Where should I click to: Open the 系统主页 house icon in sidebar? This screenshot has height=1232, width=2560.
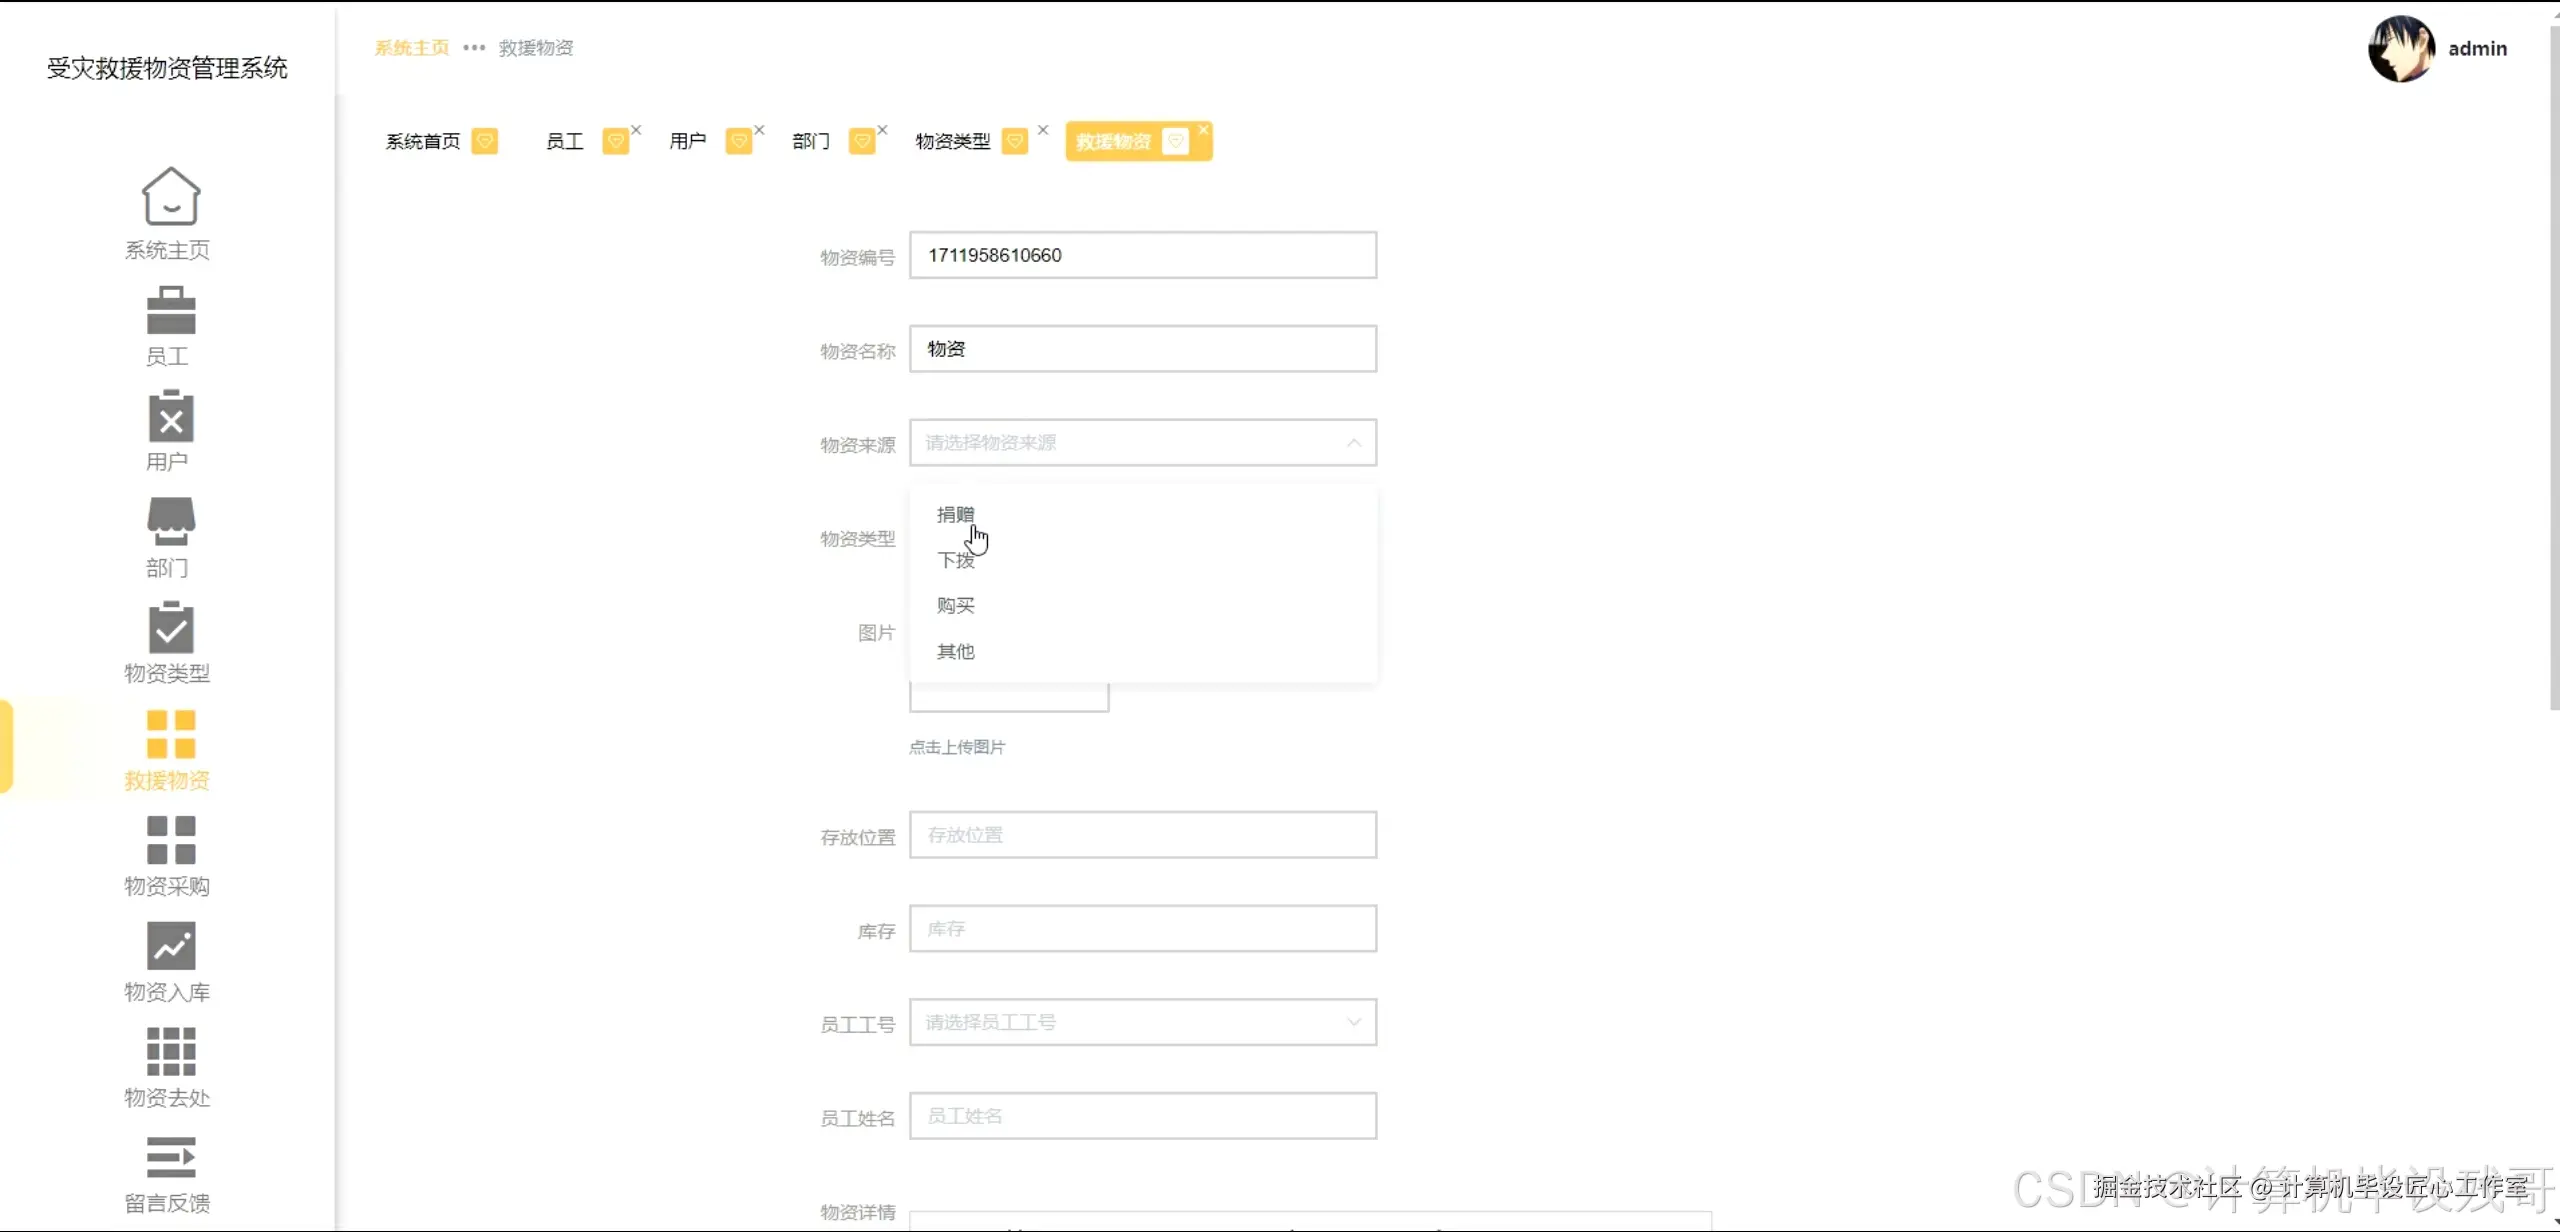[x=170, y=197]
